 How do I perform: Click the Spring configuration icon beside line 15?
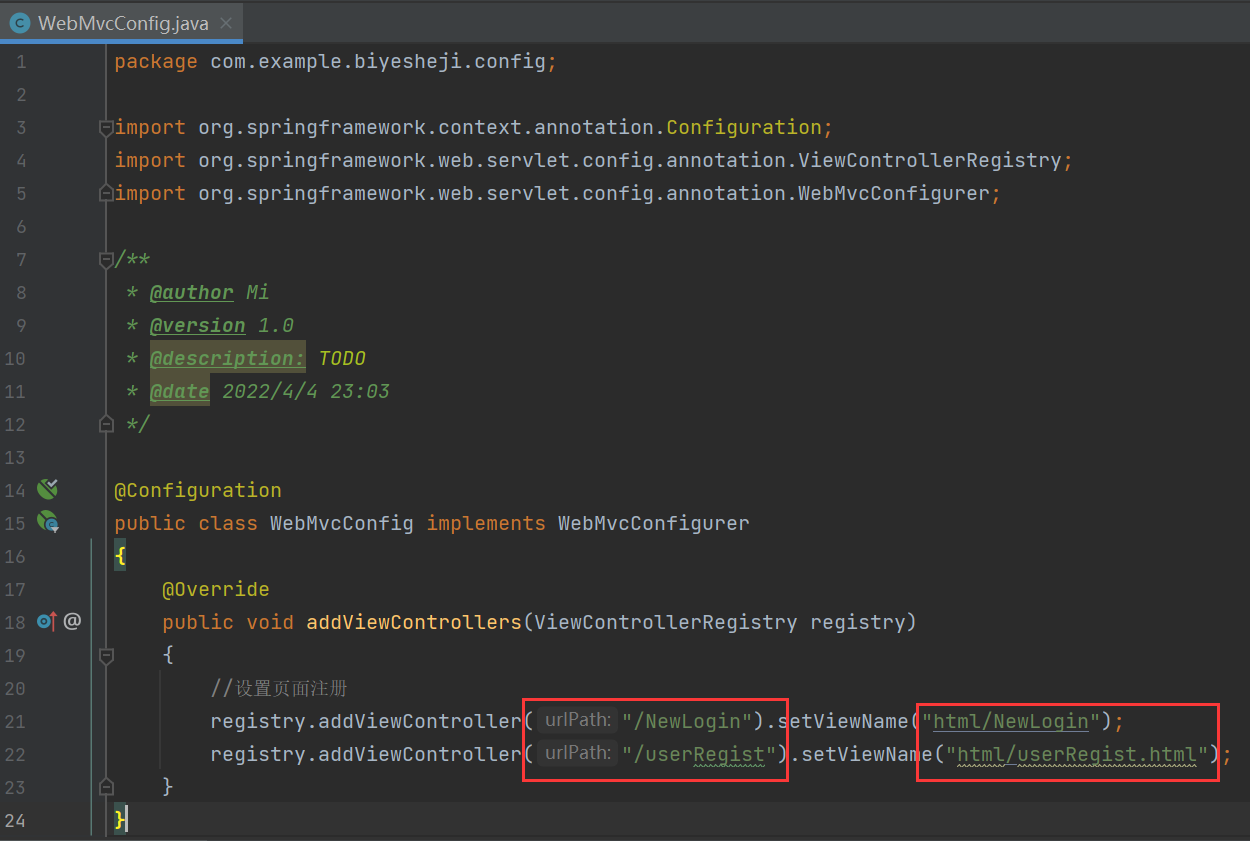pos(47,522)
